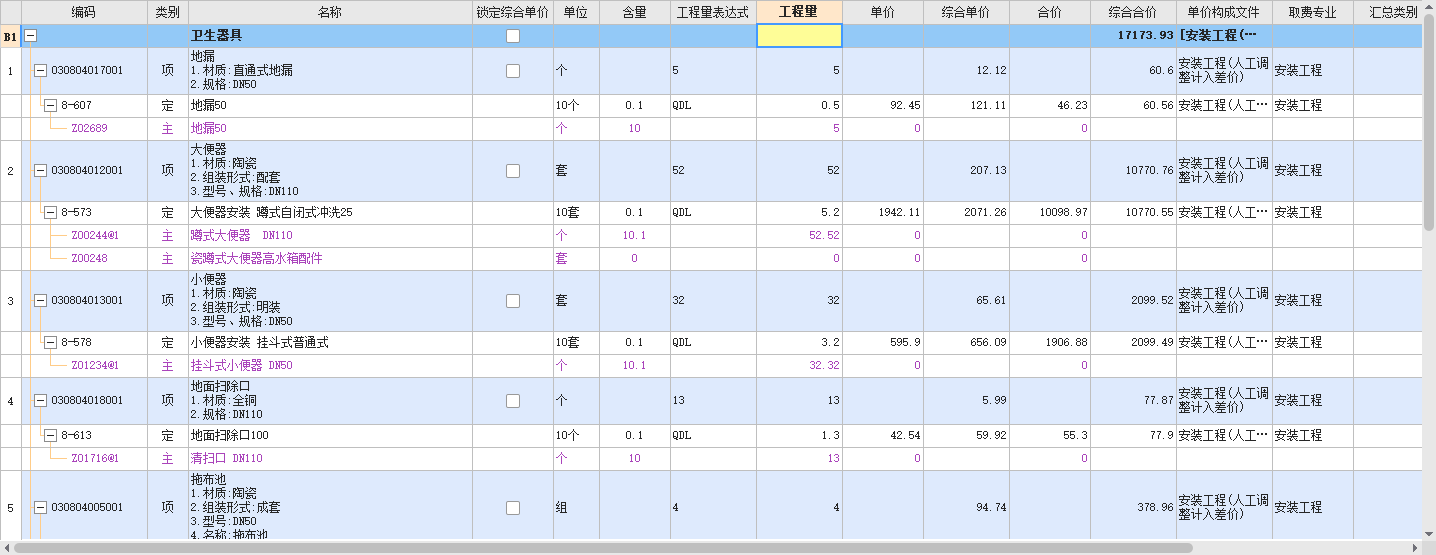The height and width of the screenshot is (555, 1436).
Task: Collapse item 030804012001 row
Action: [x=40, y=171]
